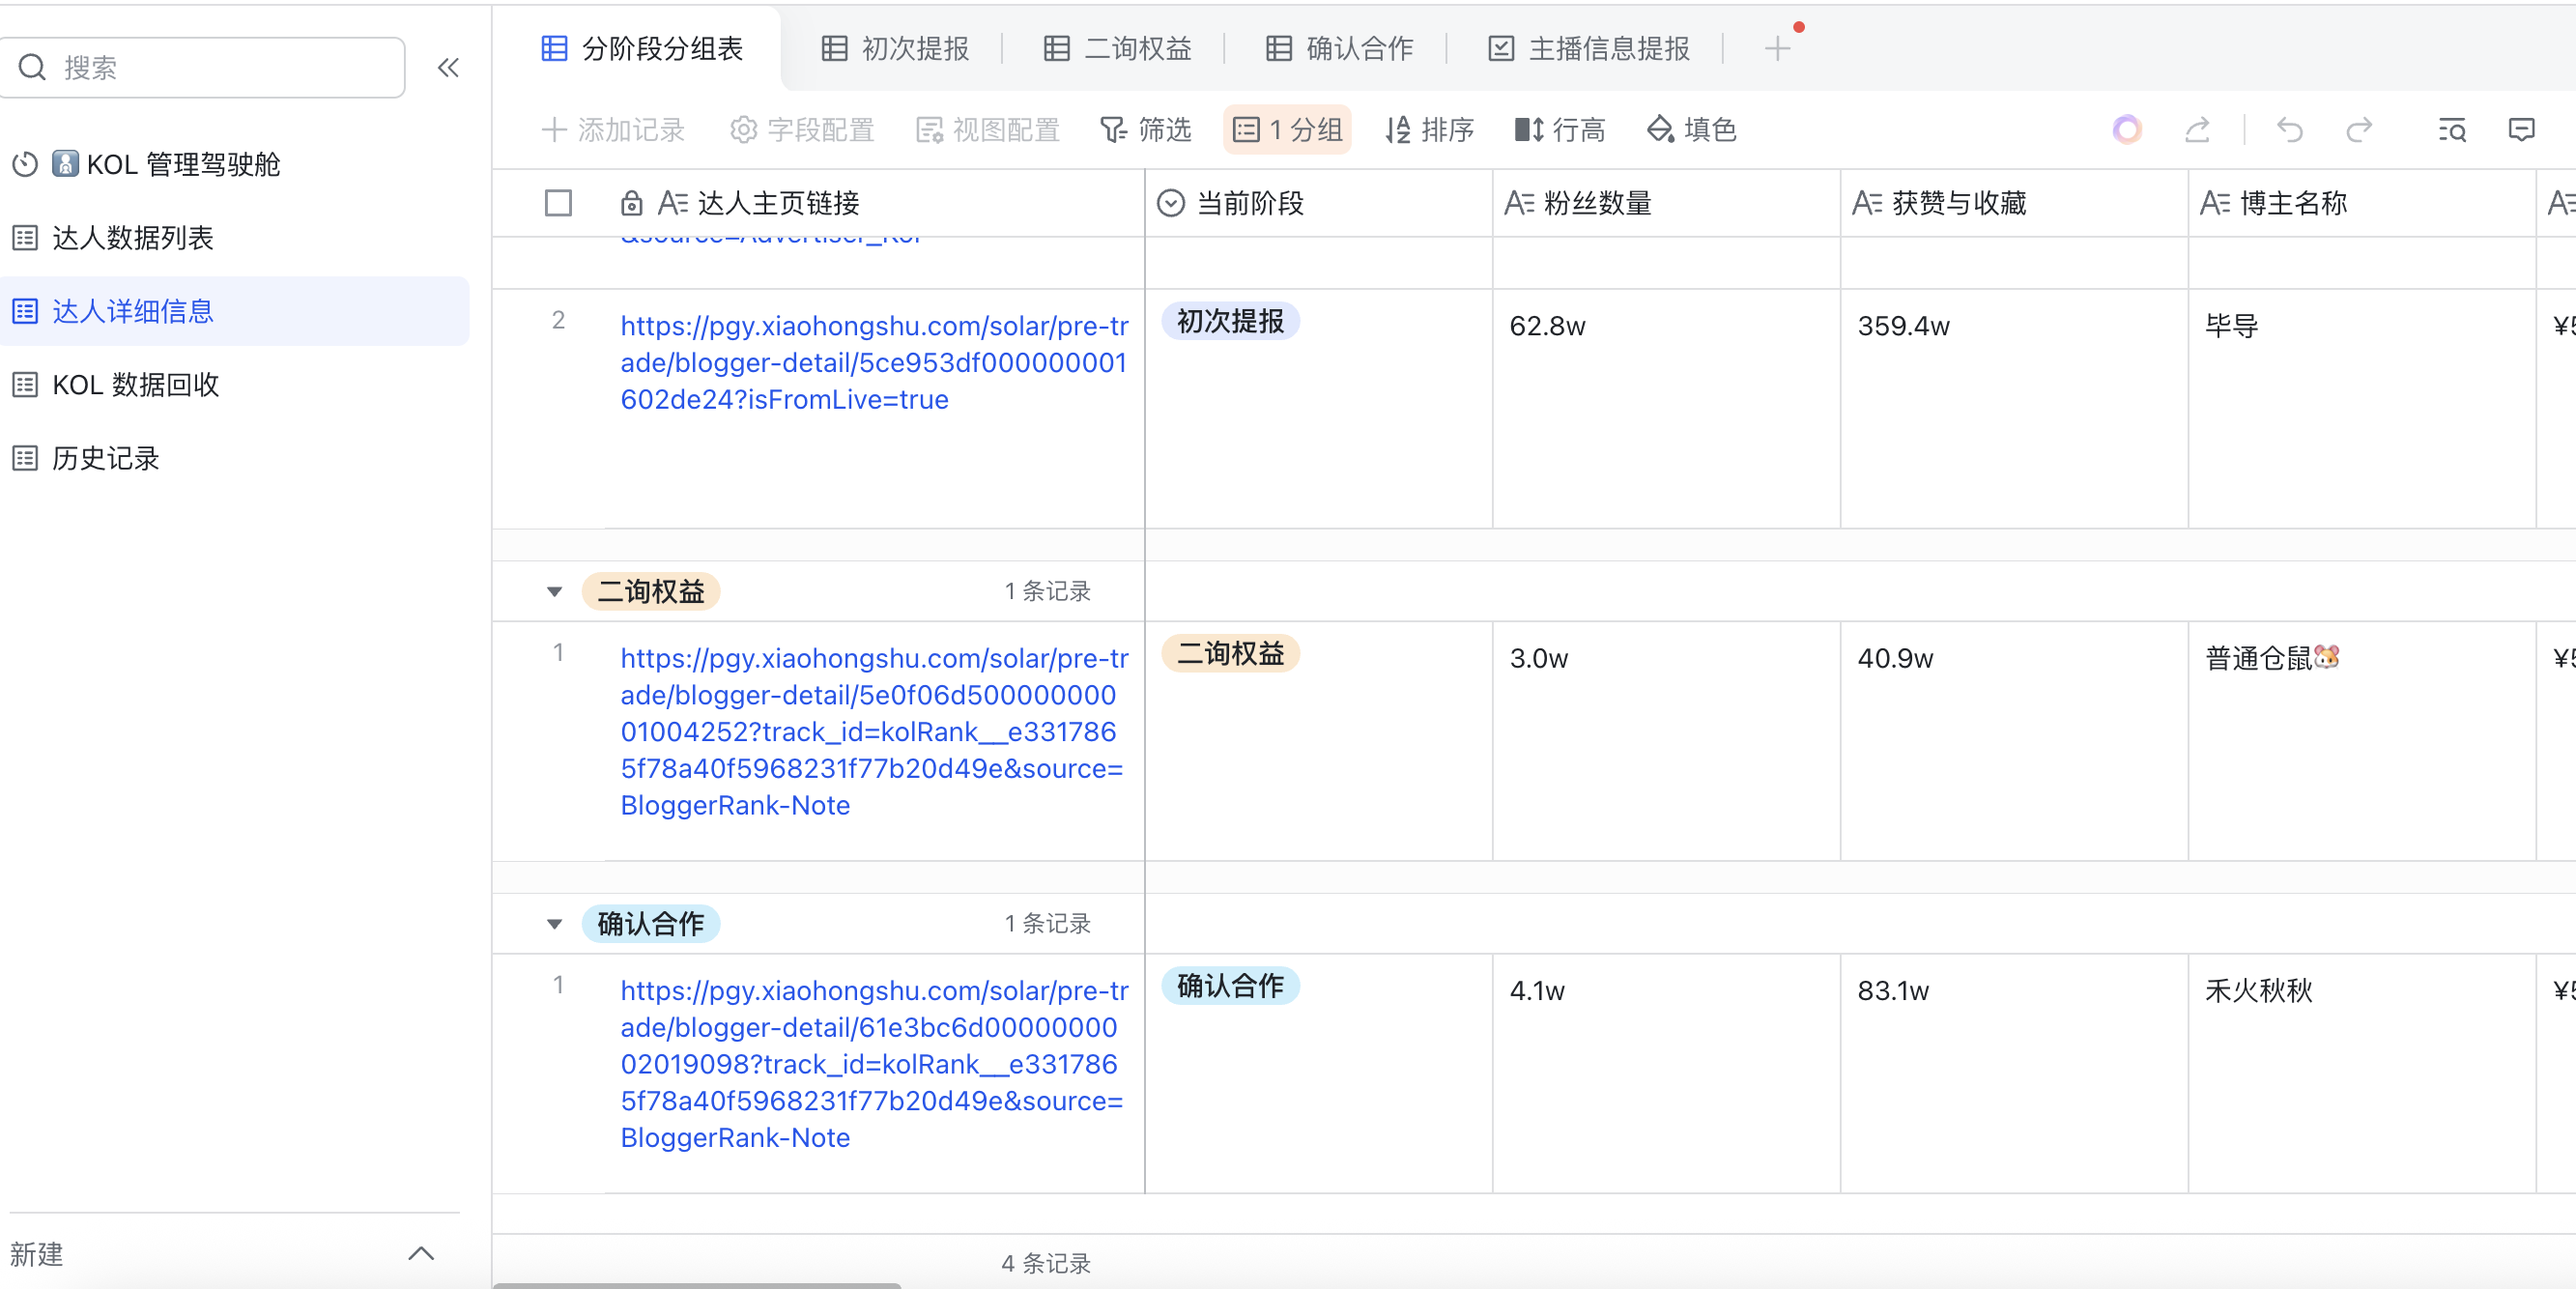Click the sidebar 搜索 search field
The width and height of the screenshot is (2576, 1289).
pos(215,68)
